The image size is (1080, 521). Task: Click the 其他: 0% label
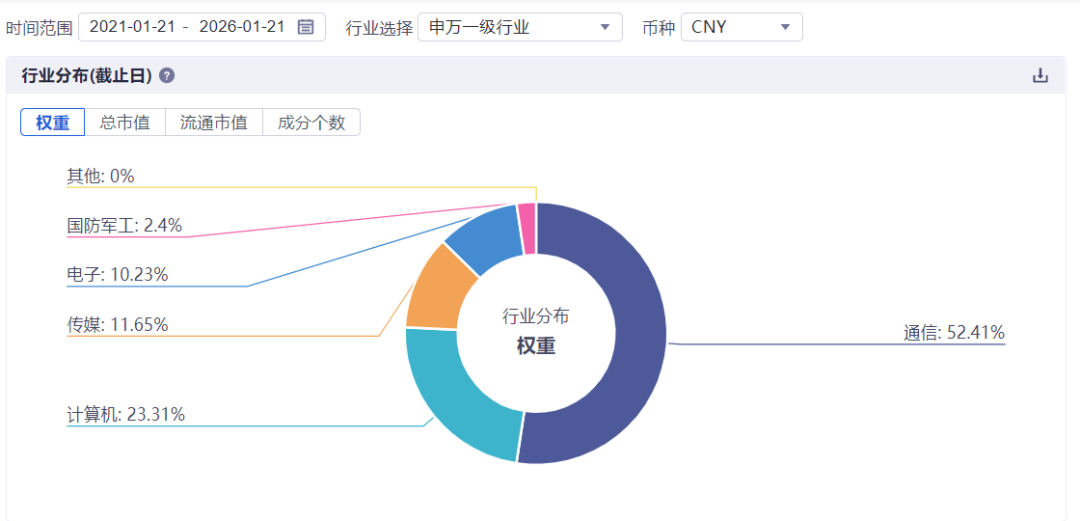coord(101,176)
